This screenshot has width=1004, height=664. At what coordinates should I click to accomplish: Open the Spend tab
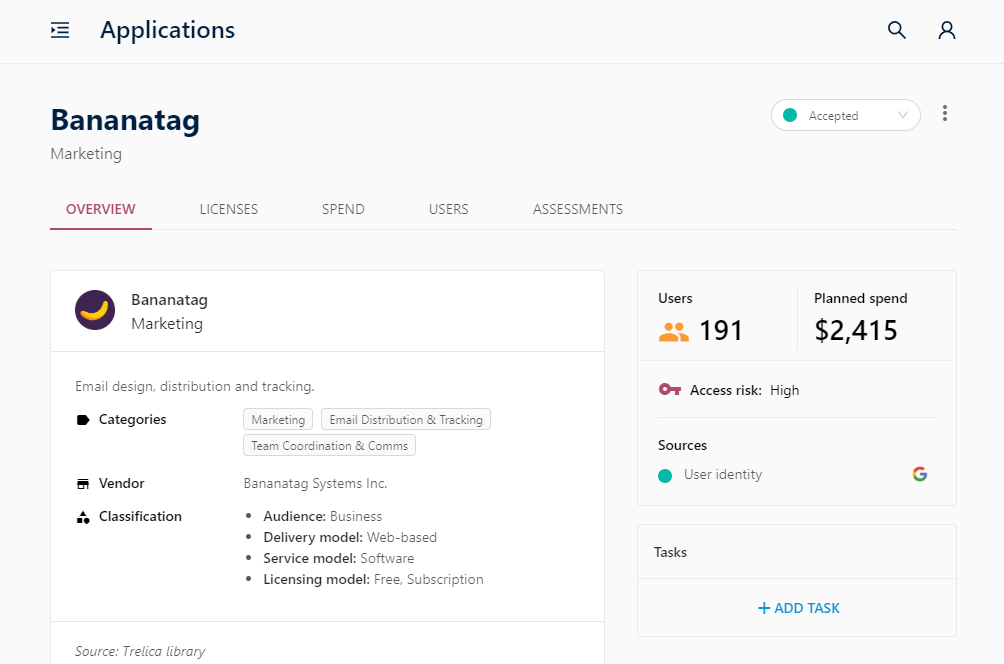click(343, 209)
